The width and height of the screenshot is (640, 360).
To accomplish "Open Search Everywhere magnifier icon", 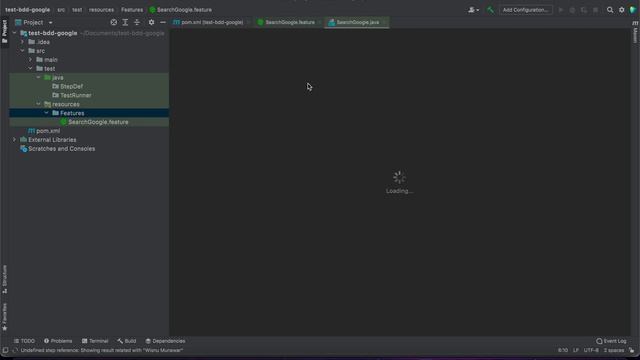I will pyautogui.click(x=610, y=10).
